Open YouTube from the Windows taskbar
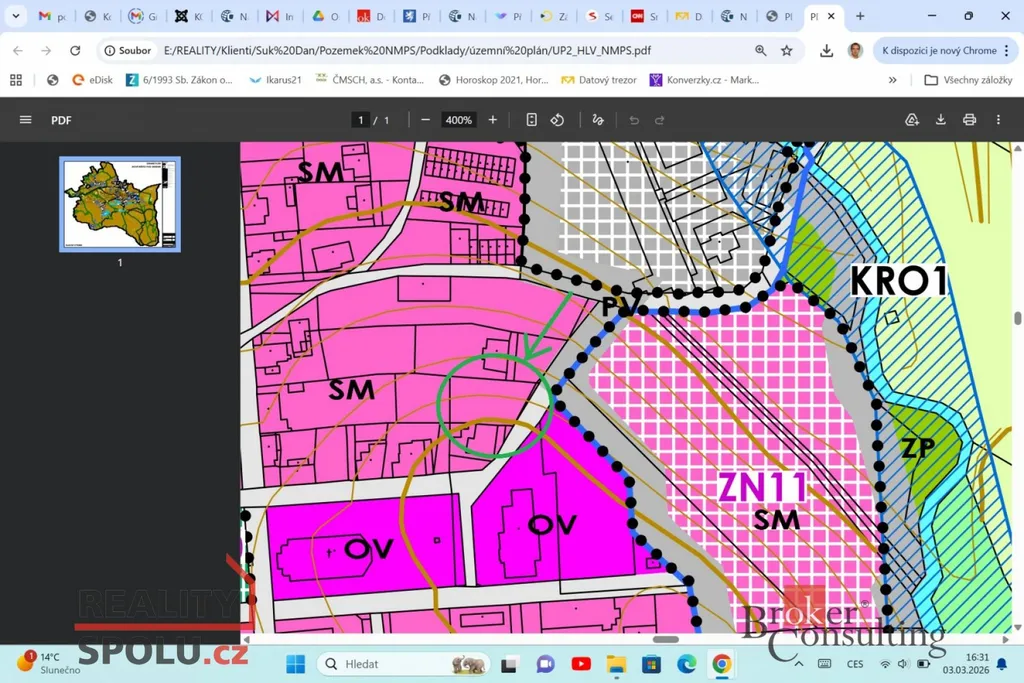The height and width of the screenshot is (683, 1024). tap(581, 664)
